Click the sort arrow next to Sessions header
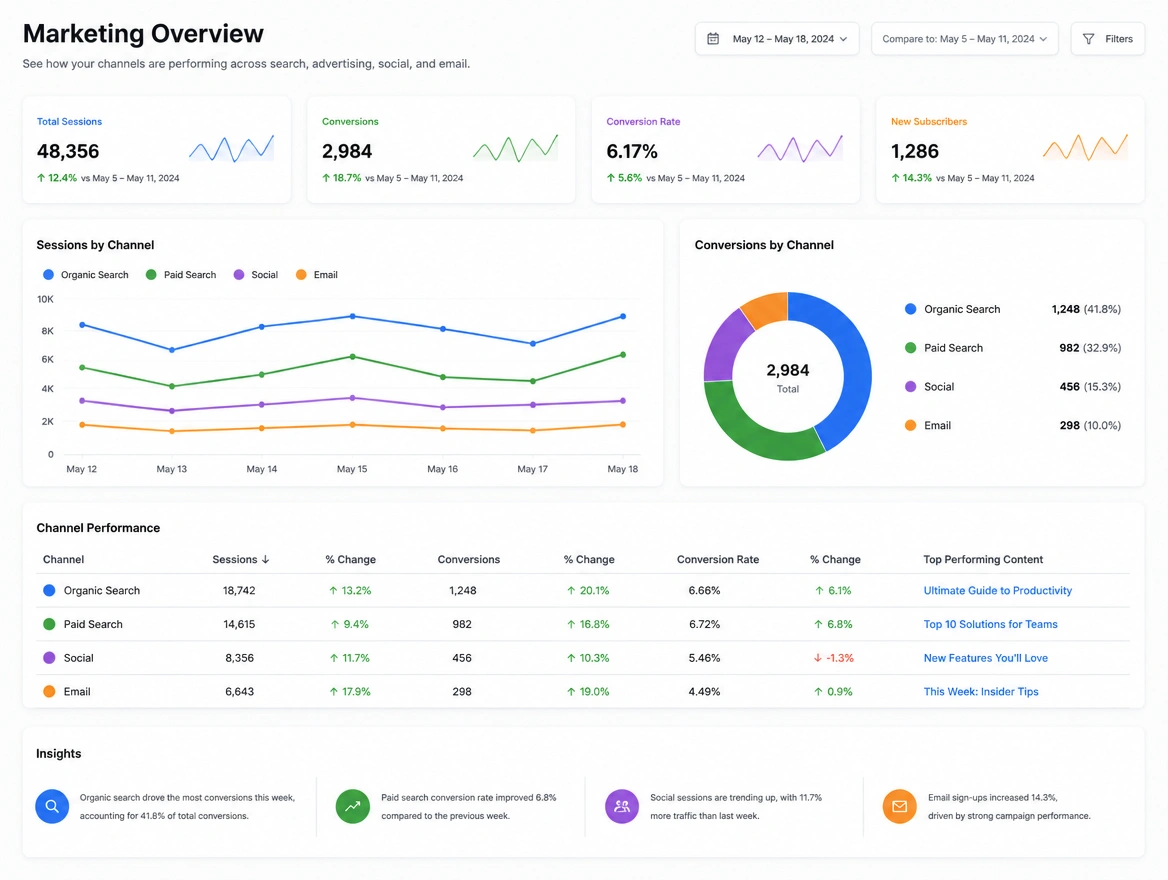 [x=266, y=560]
